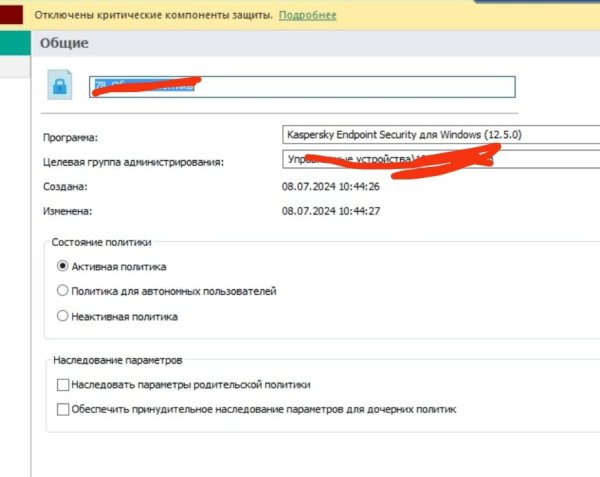Focus the policy name input field
This screenshot has width=600, height=477.
302,87
